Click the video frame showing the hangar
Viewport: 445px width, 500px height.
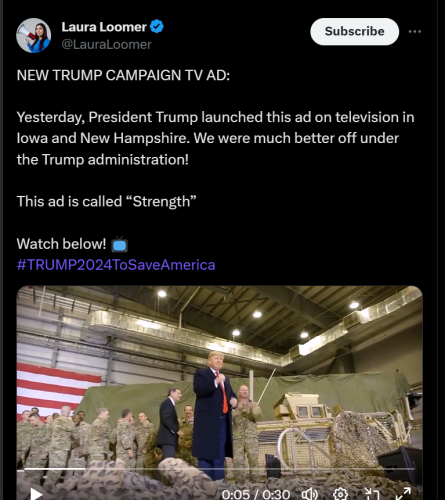(220, 377)
